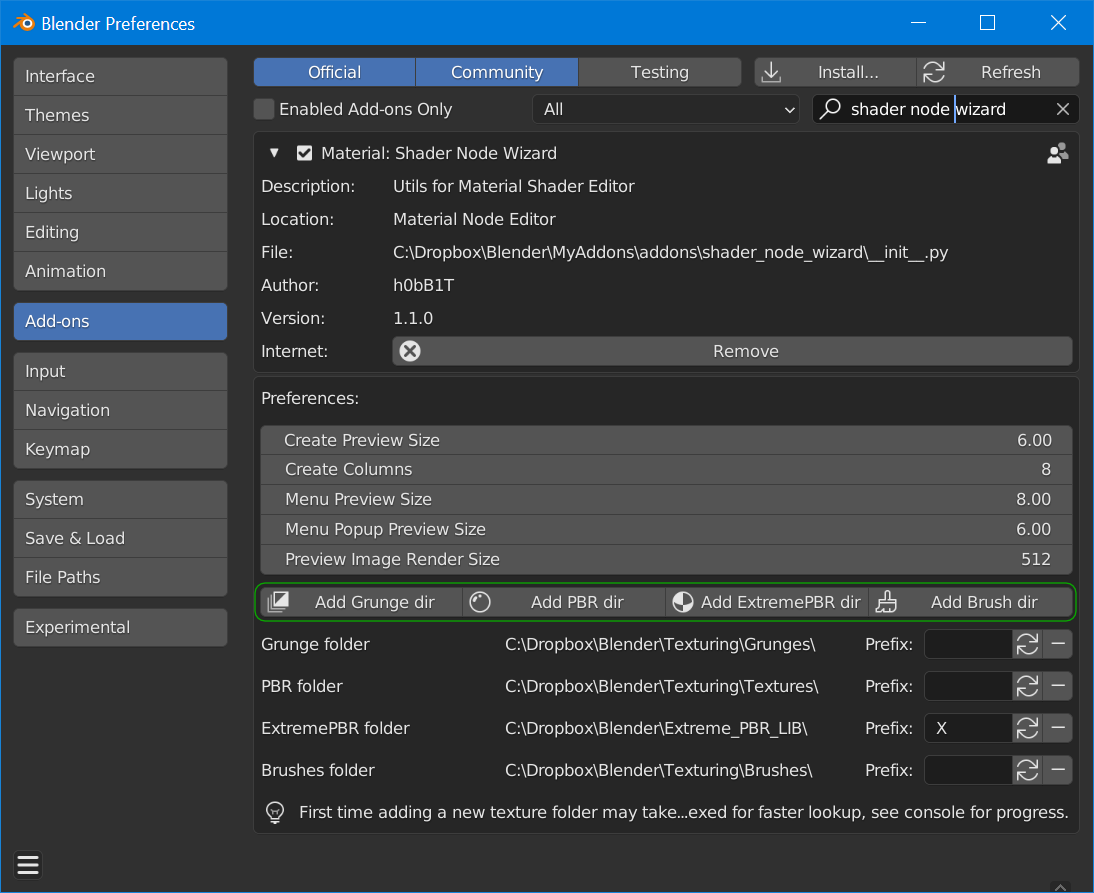This screenshot has height=893, width=1094.
Task: Remove the Grunge folder entry
Action: coord(1058,644)
